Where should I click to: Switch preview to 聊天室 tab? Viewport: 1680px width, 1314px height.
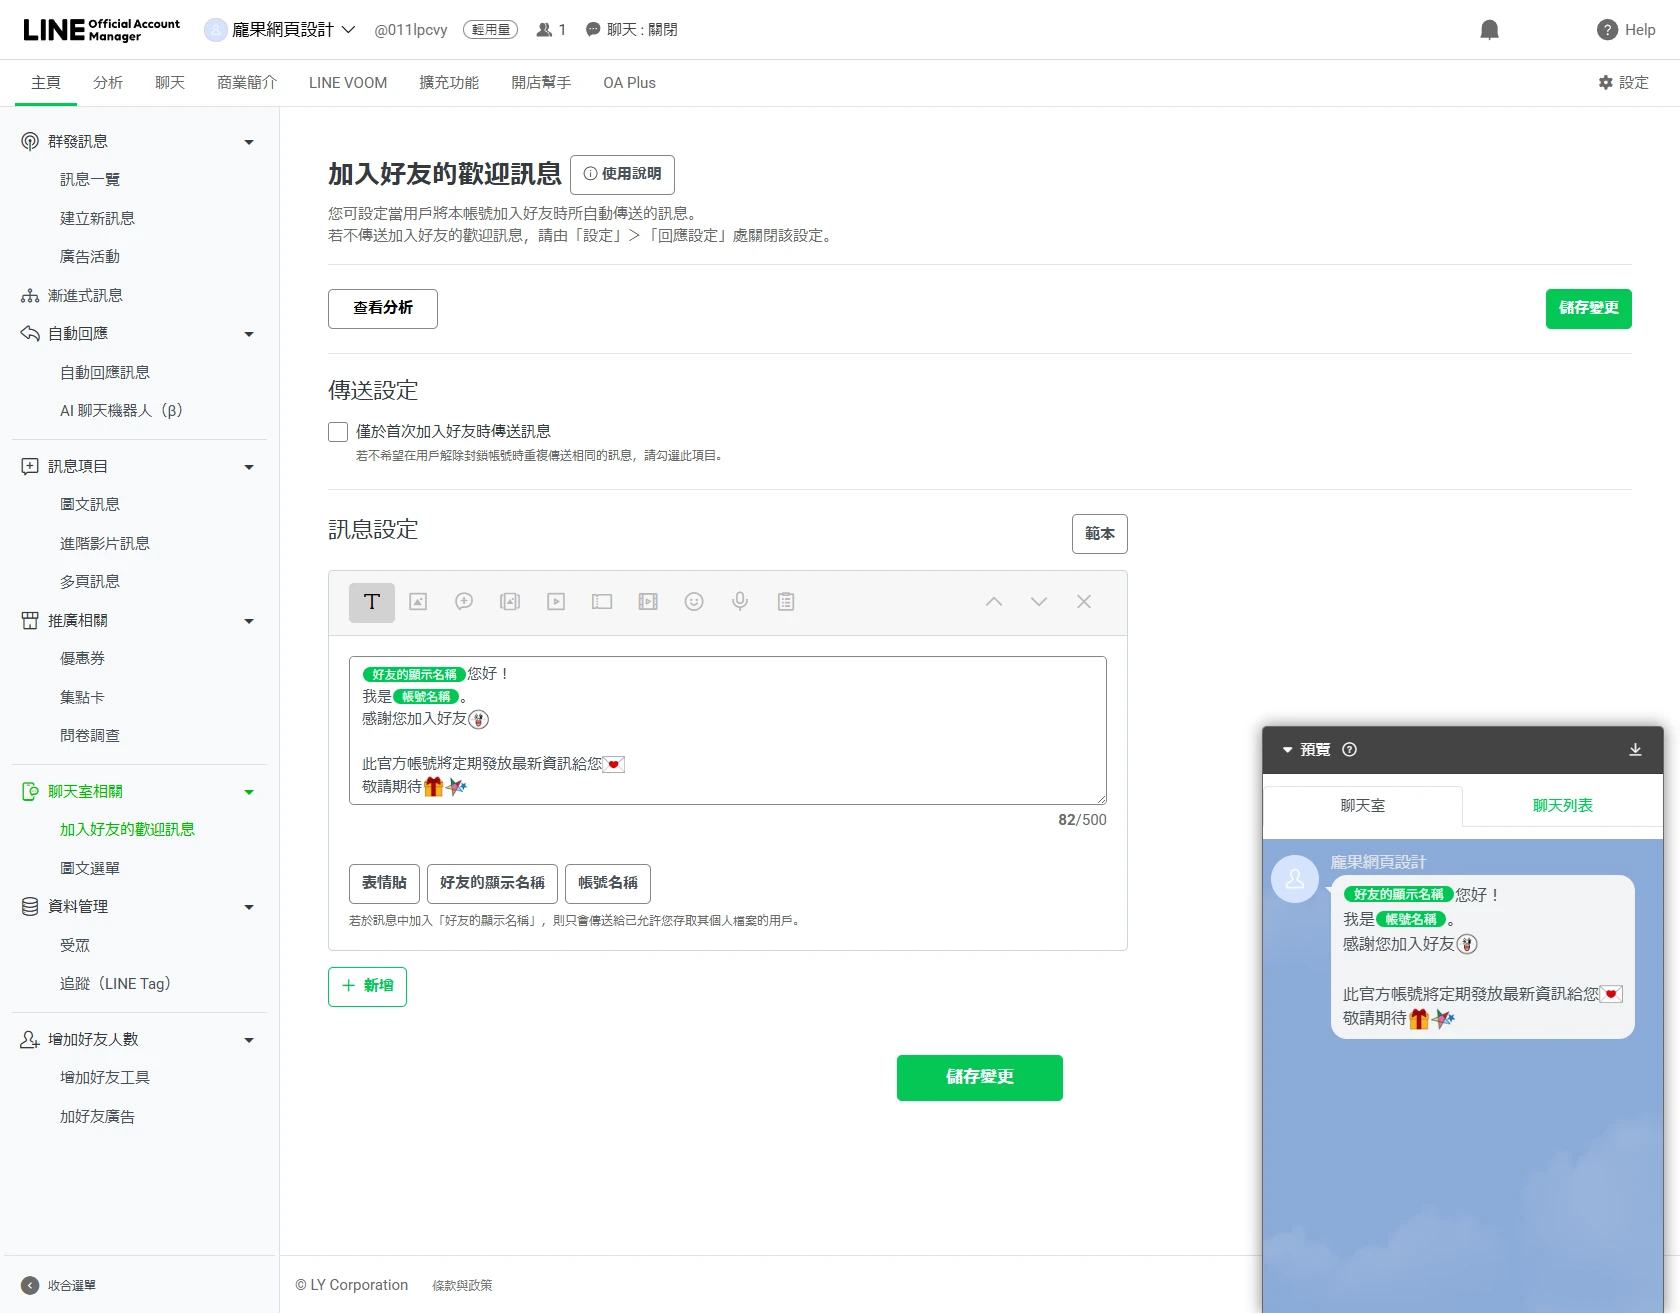click(1363, 806)
